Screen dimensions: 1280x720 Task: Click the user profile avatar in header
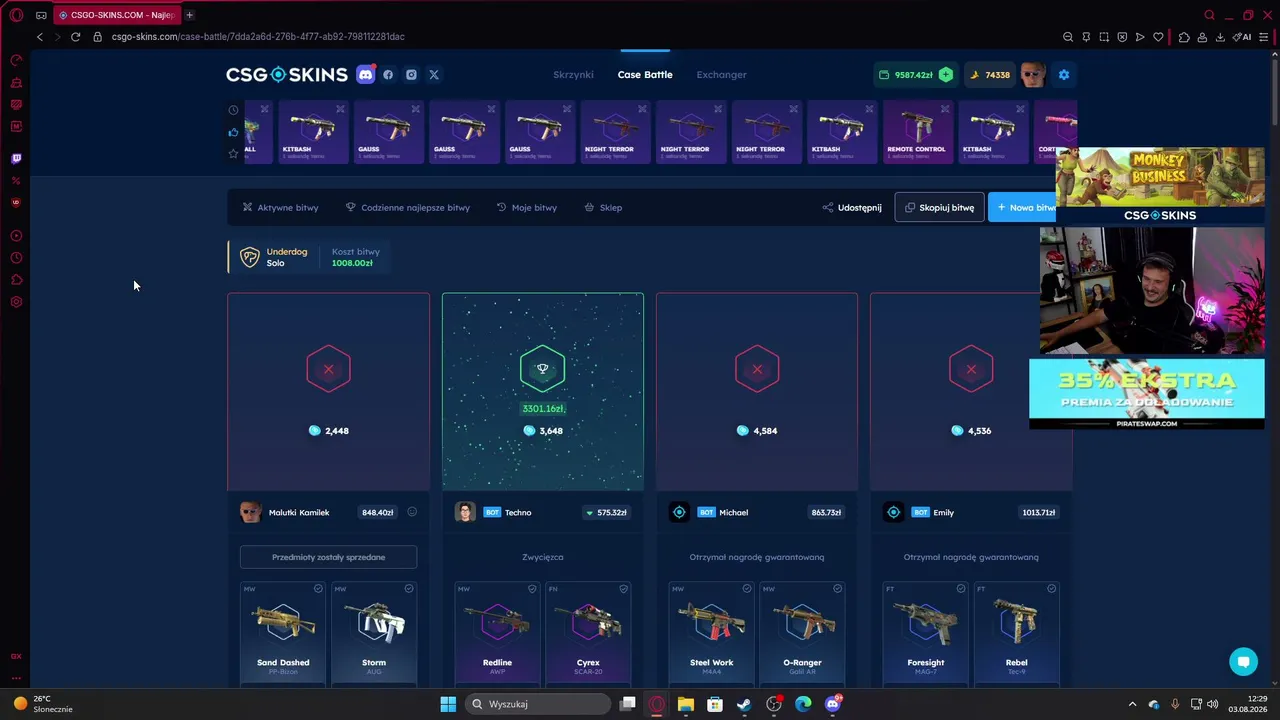tap(1033, 74)
